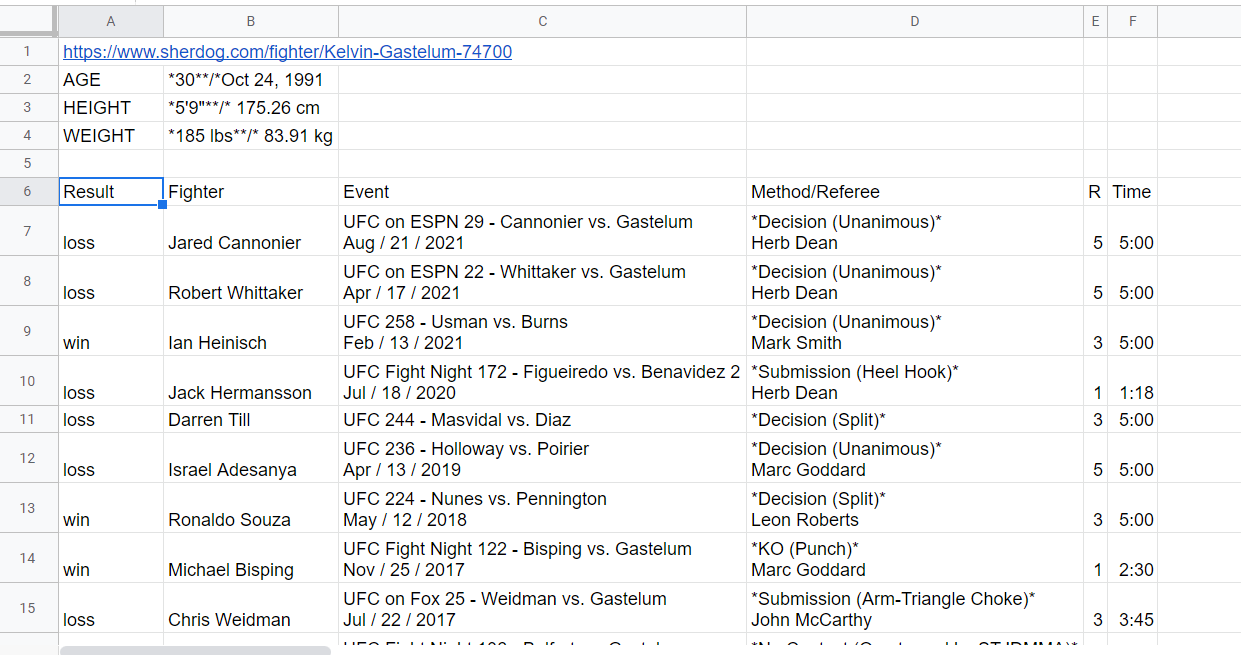Select column A header
This screenshot has width=1241, height=655.
point(111,21)
